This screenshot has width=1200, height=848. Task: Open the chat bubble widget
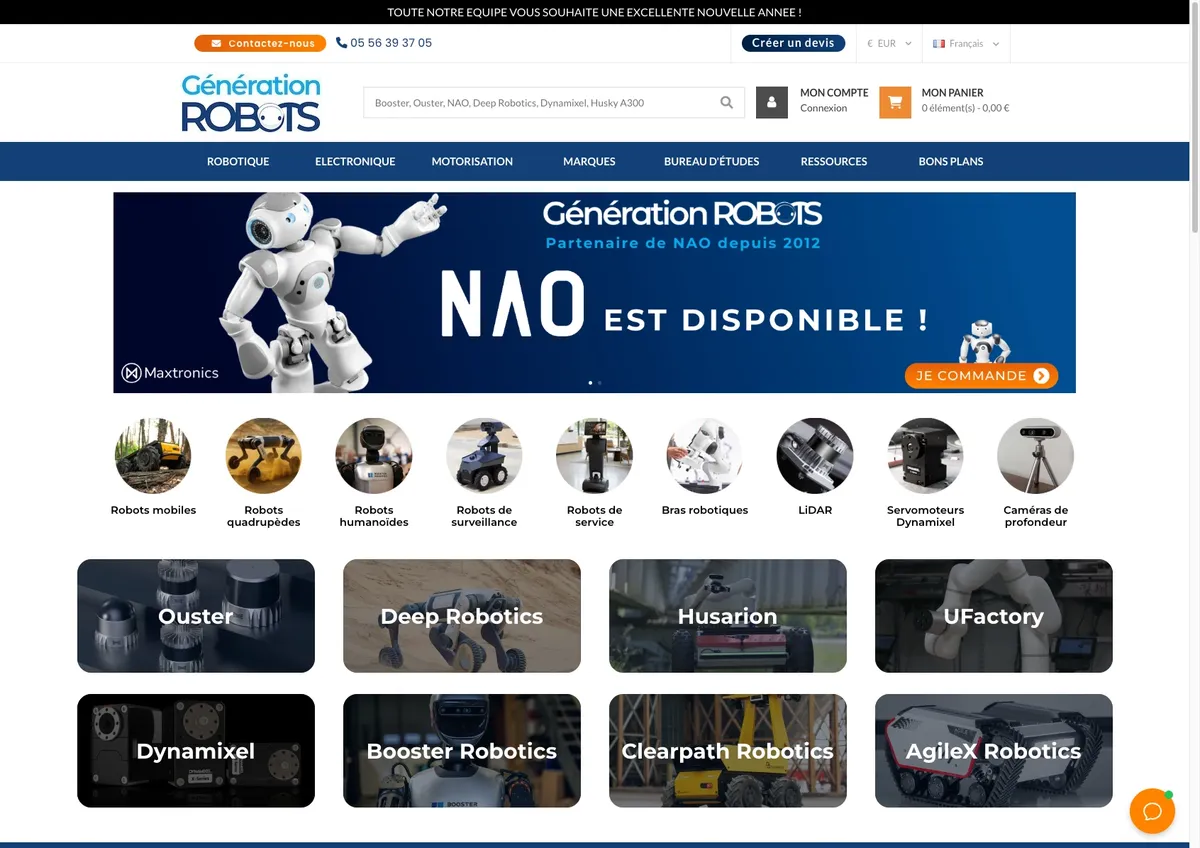[x=1152, y=811]
